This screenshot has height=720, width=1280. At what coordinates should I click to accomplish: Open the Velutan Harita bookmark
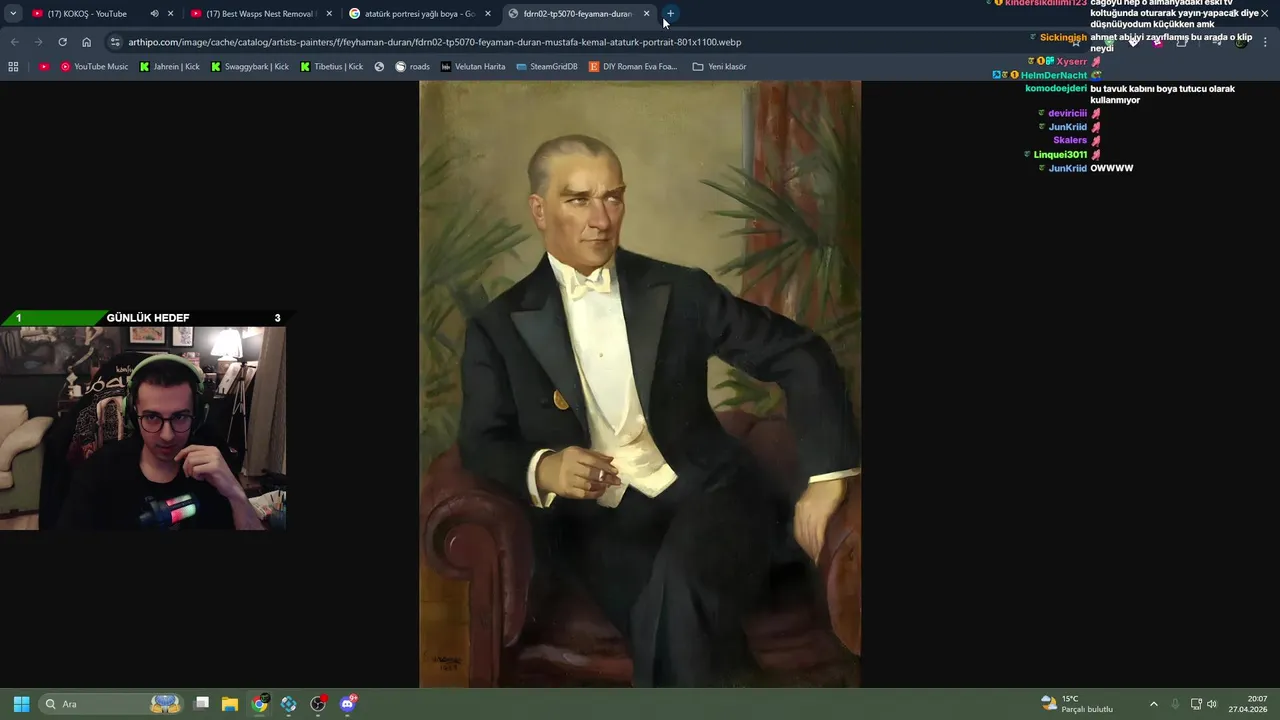point(473,67)
